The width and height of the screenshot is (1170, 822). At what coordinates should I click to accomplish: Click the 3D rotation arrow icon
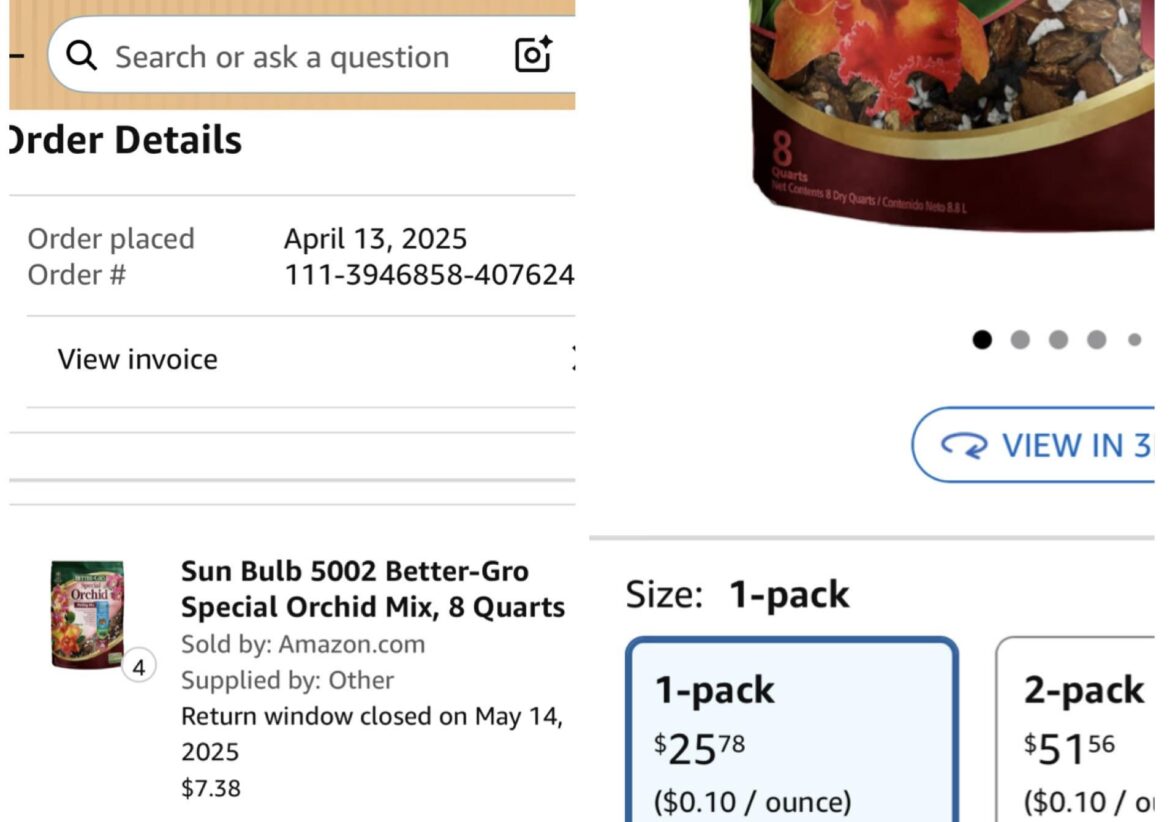969,444
